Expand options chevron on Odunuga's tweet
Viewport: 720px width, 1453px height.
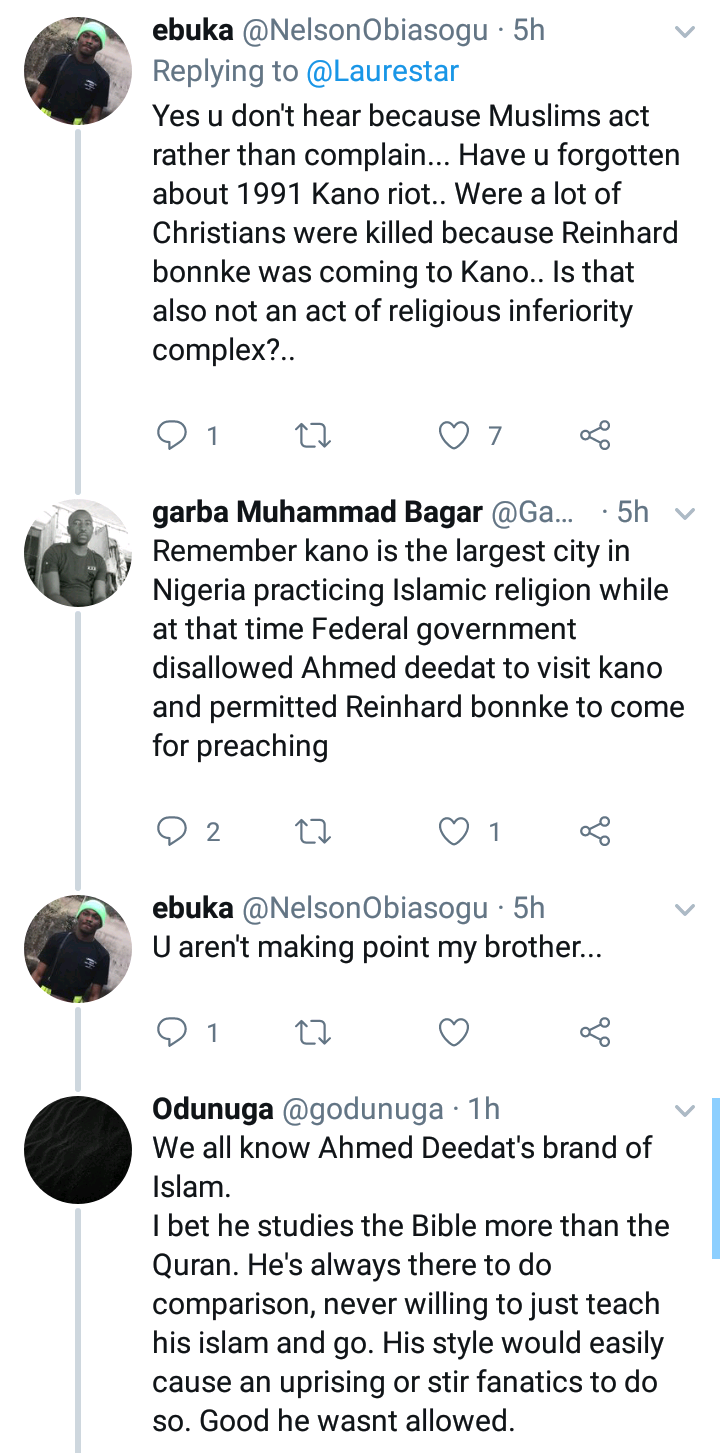point(685,1110)
